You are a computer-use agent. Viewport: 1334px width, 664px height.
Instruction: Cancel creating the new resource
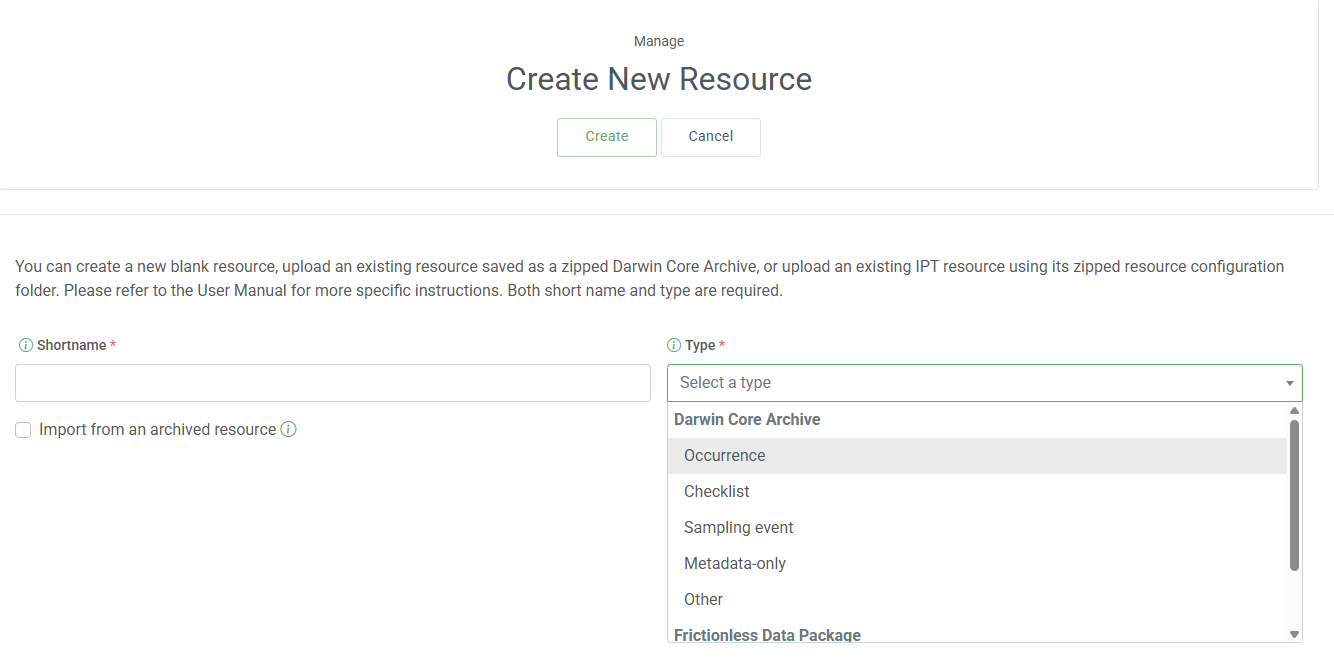(x=710, y=136)
